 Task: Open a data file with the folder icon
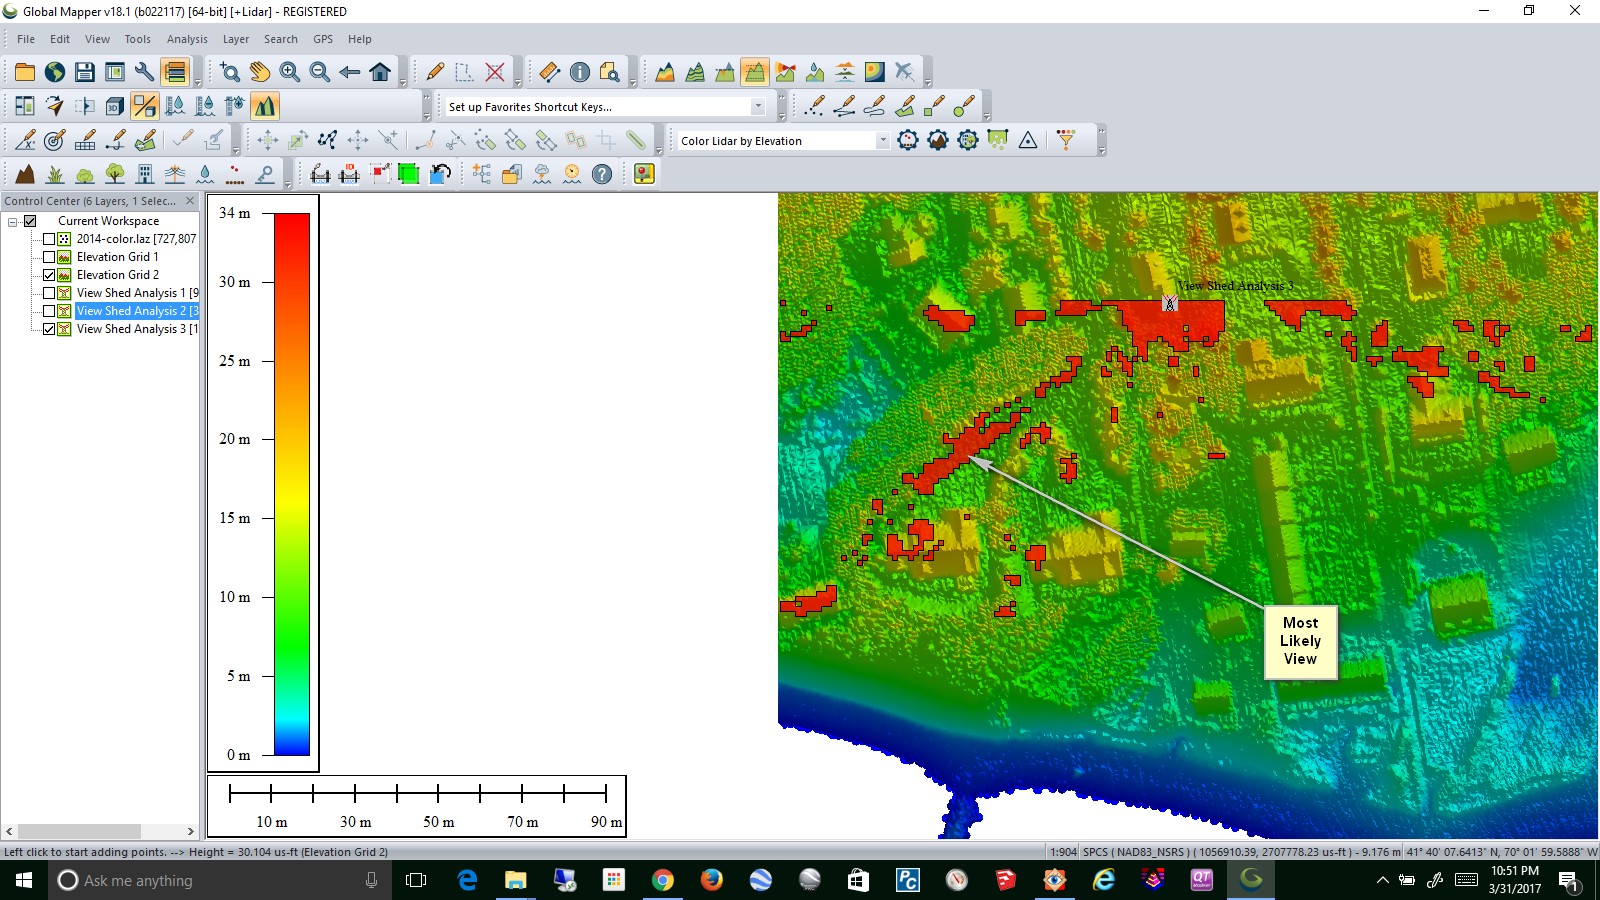point(25,72)
